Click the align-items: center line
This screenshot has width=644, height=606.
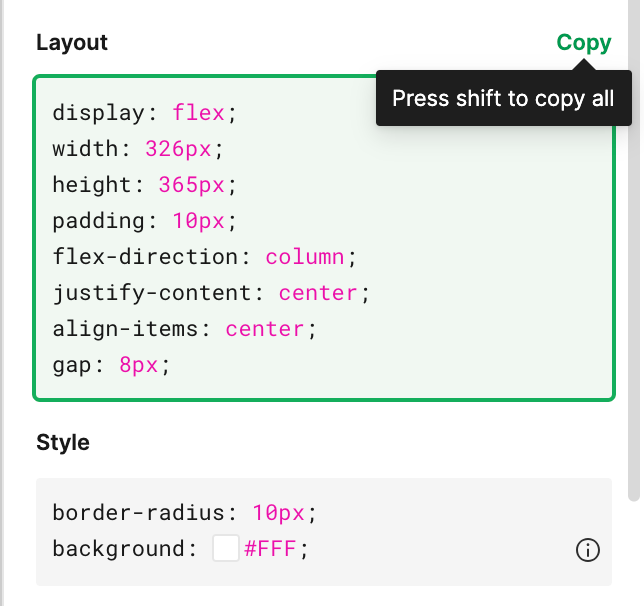(x=184, y=329)
